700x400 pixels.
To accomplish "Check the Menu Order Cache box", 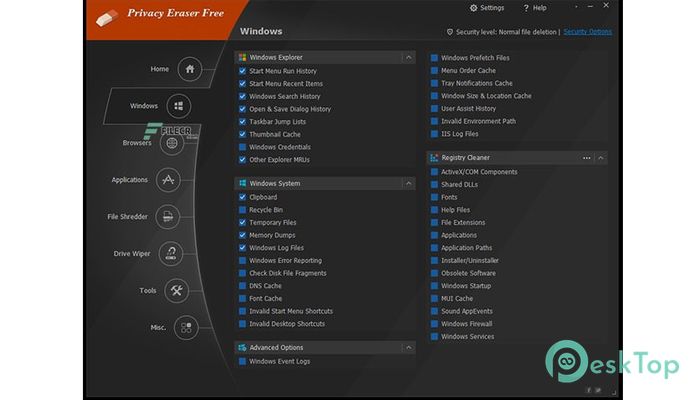I will pyautogui.click(x=434, y=71).
